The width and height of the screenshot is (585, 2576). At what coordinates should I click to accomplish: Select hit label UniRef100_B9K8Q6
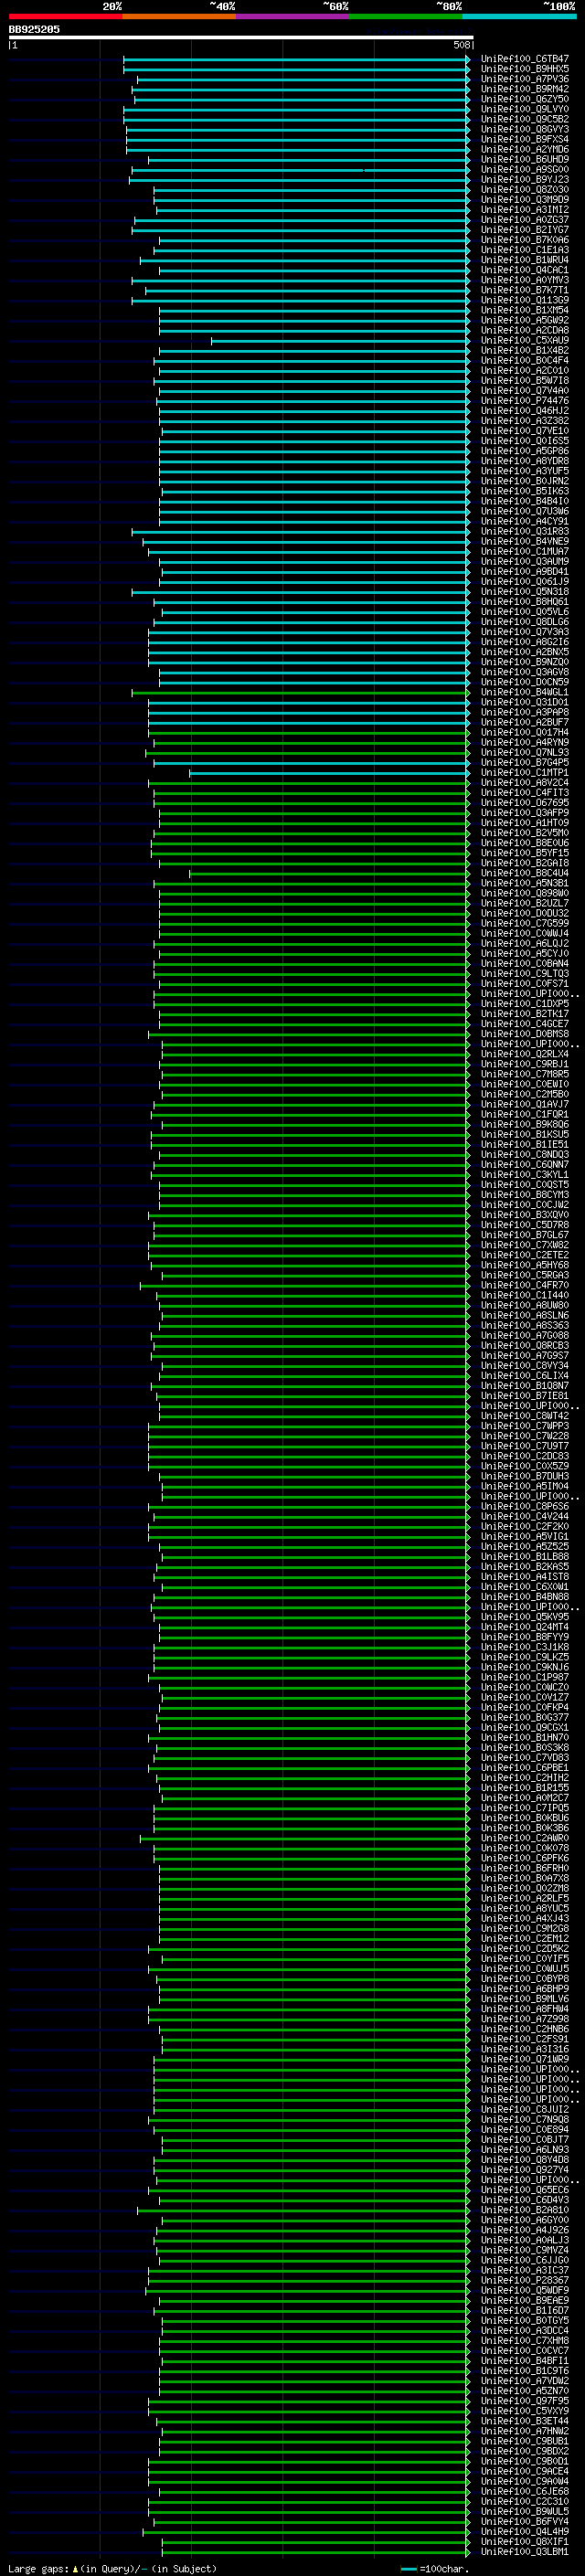pos(524,1124)
